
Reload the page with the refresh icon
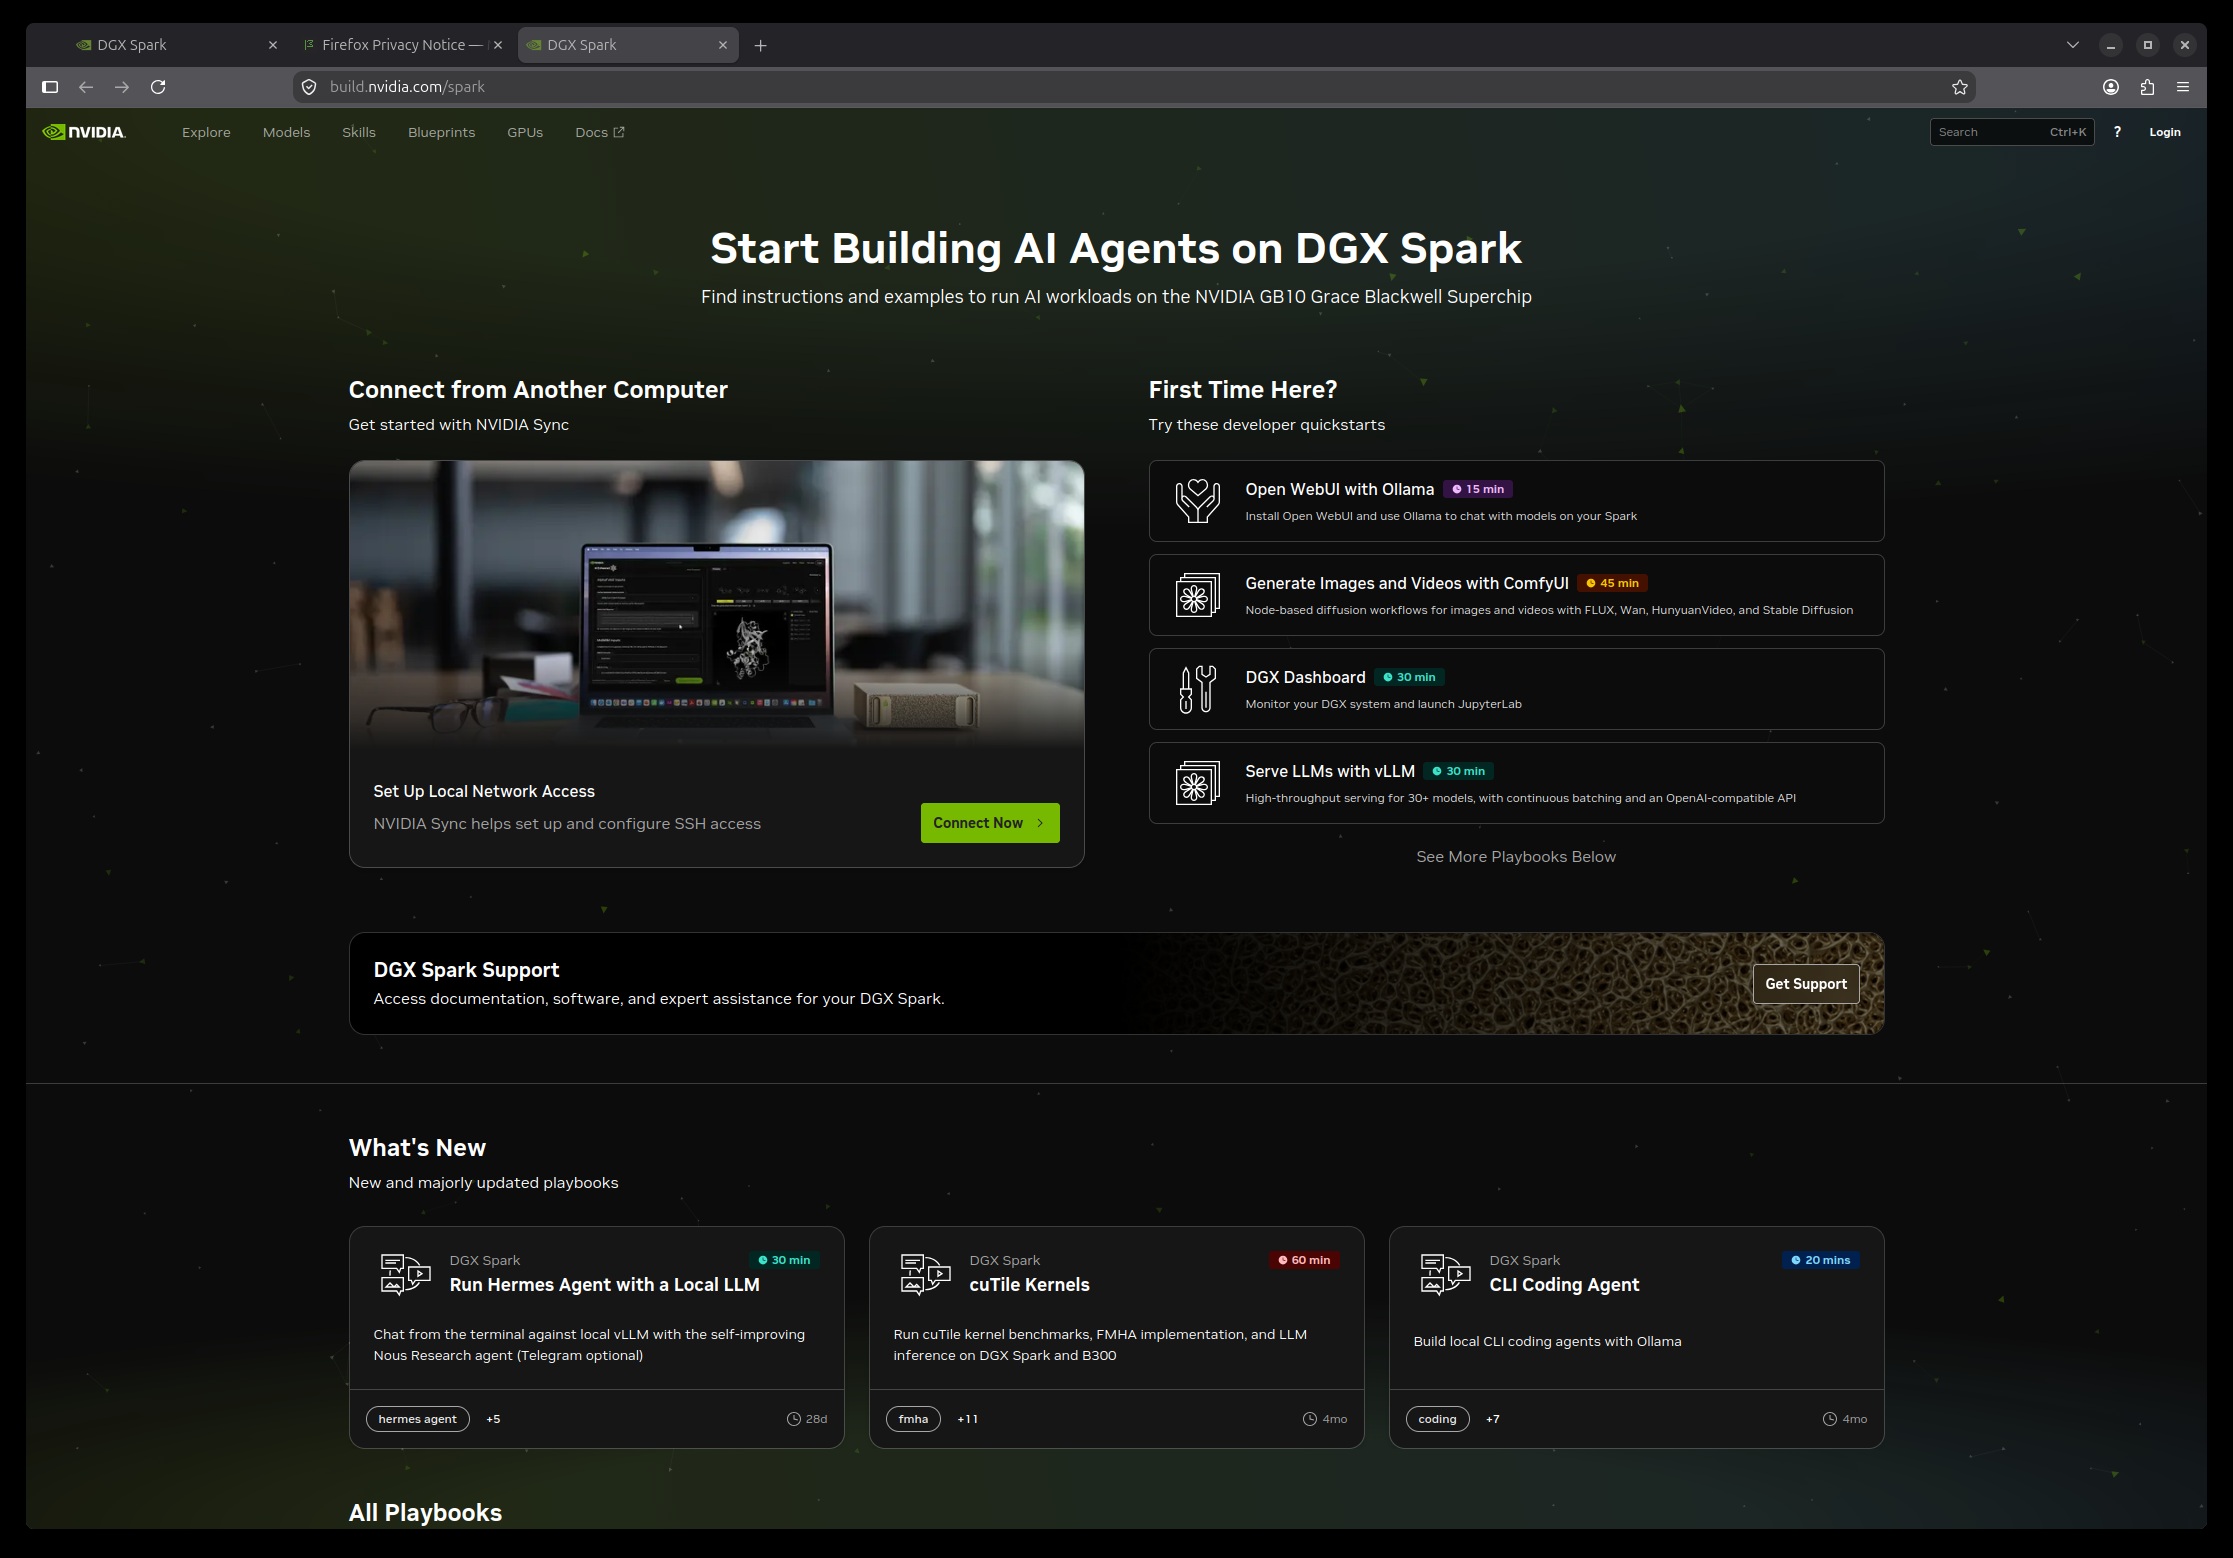click(x=158, y=87)
